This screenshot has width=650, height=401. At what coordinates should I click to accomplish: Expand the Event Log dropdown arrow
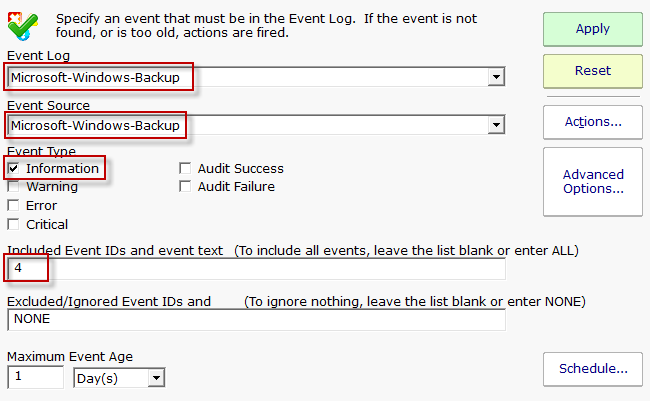pyautogui.click(x=496, y=77)
